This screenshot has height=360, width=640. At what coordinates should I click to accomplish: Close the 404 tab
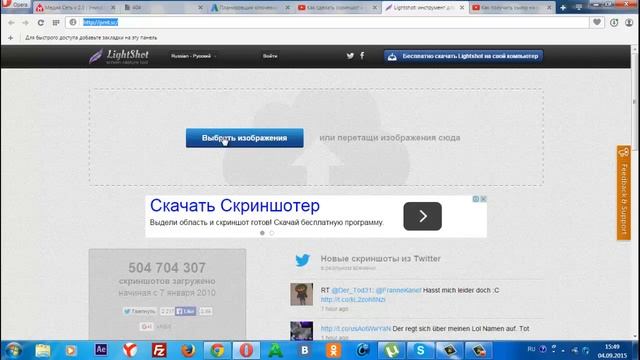[200, 7]
